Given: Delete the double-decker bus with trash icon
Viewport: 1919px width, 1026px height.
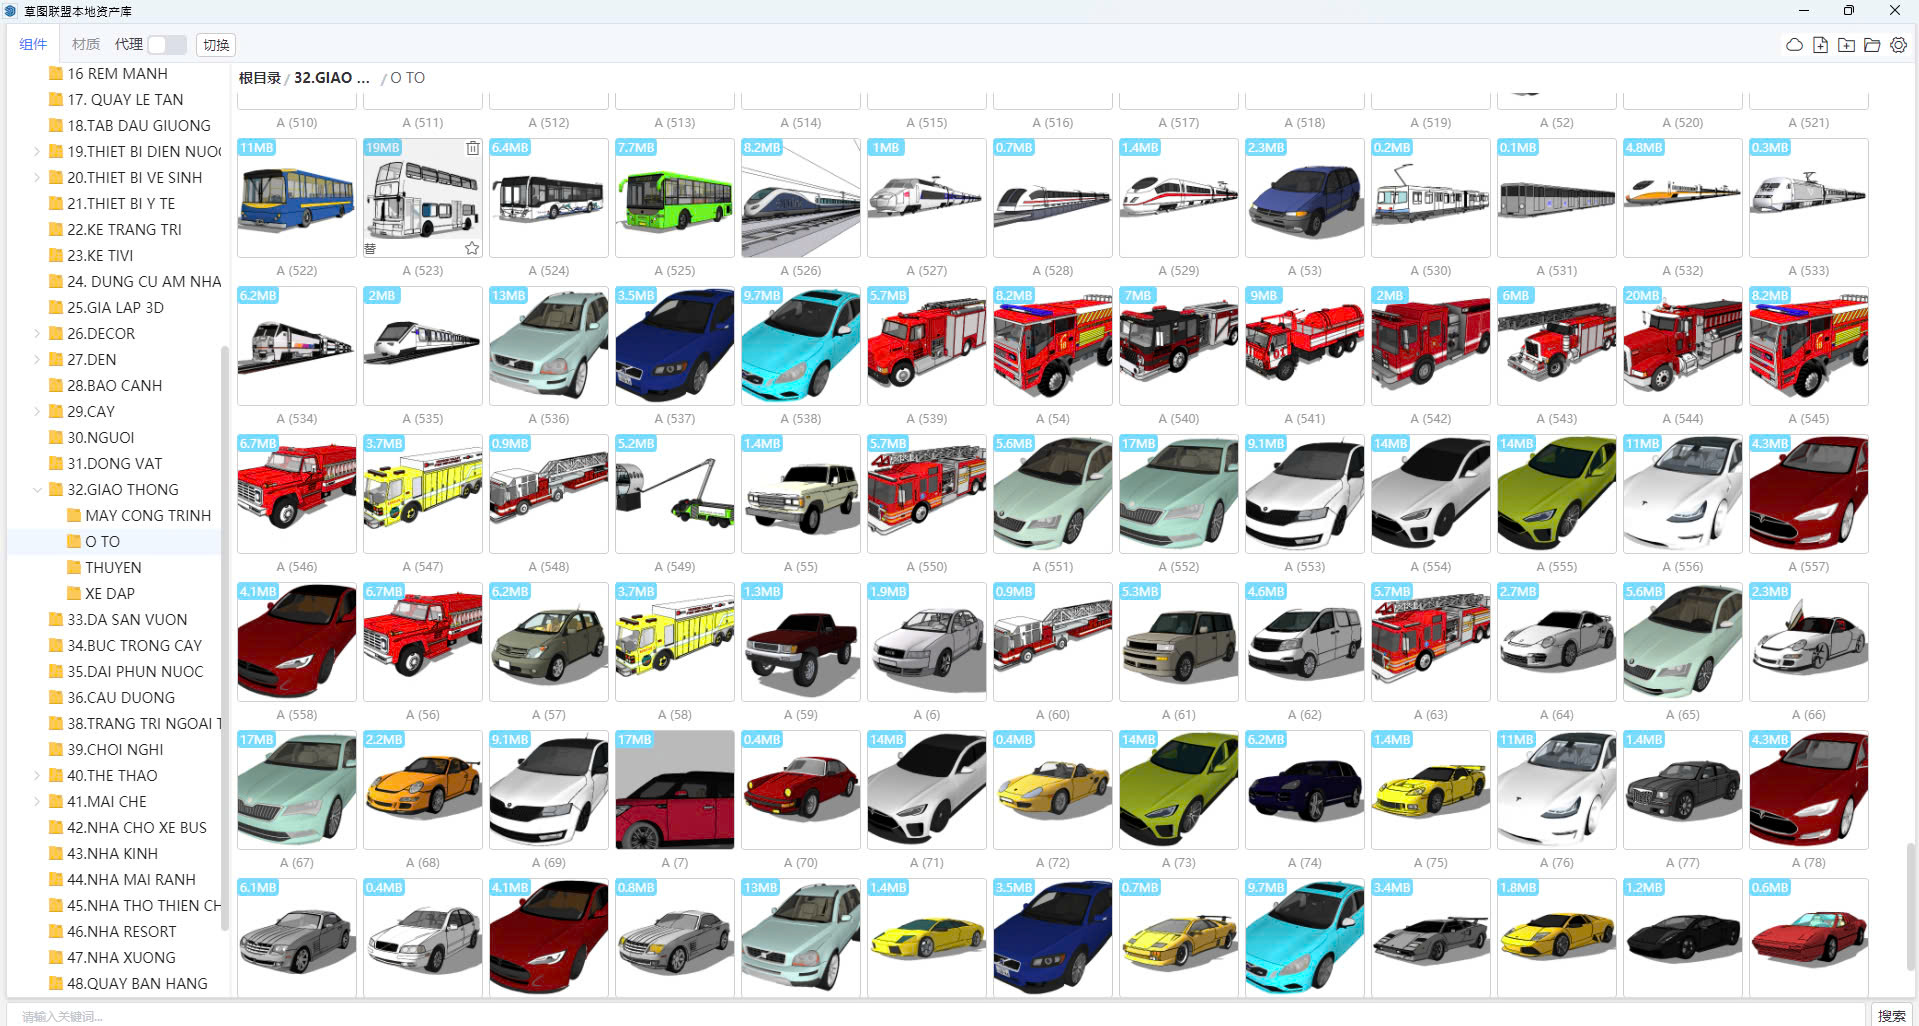Looking at the screenshot, I should coord(472,148).
